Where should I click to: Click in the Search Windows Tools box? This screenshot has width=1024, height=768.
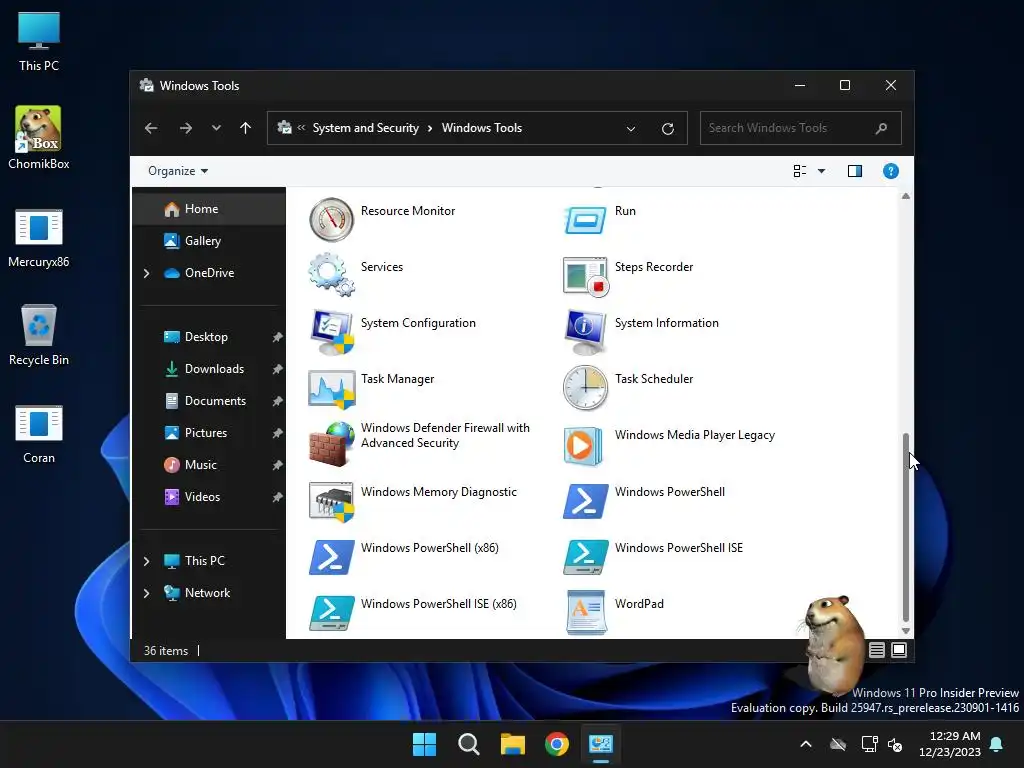click(x=800, y=128)
